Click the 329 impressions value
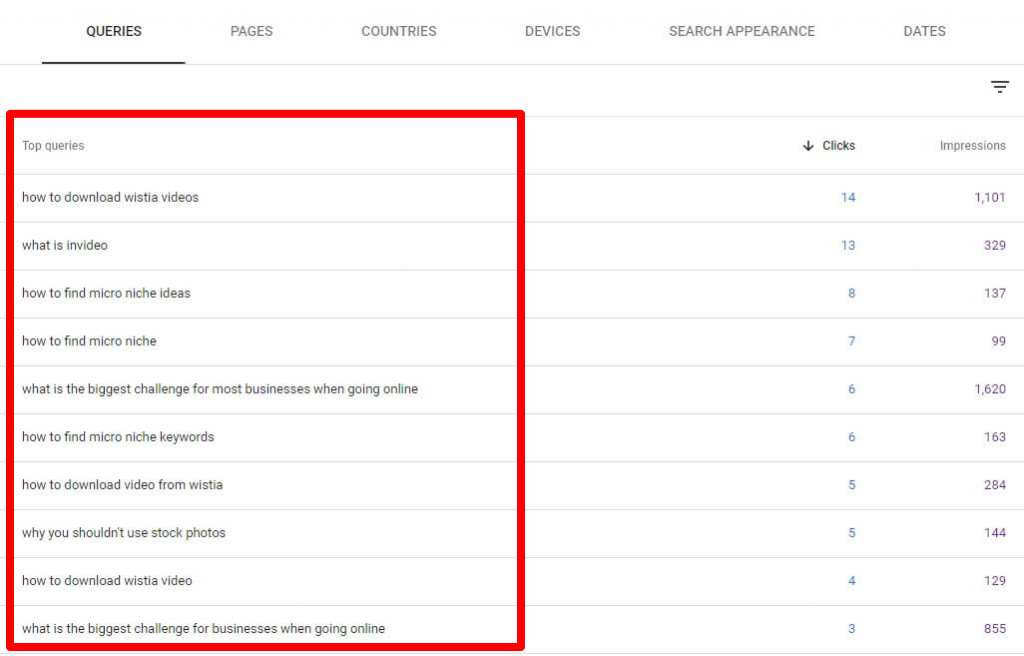 tap(995, 245)
